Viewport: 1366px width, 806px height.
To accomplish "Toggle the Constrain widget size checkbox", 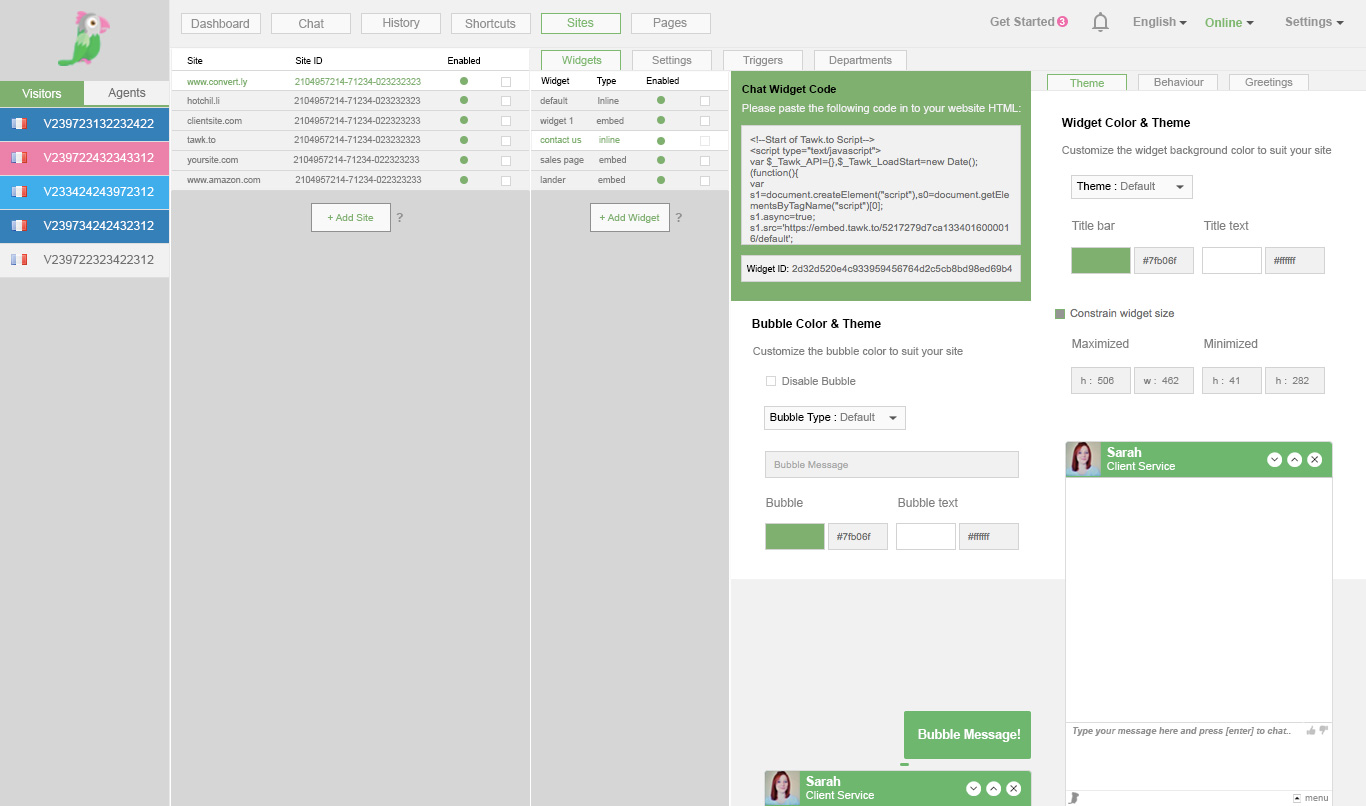I will (x=1060, y=314).
